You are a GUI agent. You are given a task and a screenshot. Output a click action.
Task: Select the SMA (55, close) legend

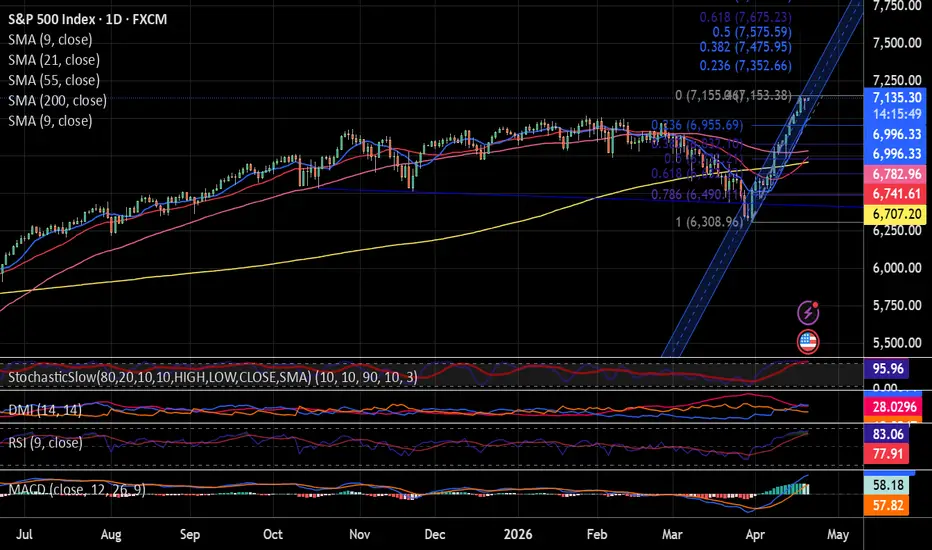(54, 80)
